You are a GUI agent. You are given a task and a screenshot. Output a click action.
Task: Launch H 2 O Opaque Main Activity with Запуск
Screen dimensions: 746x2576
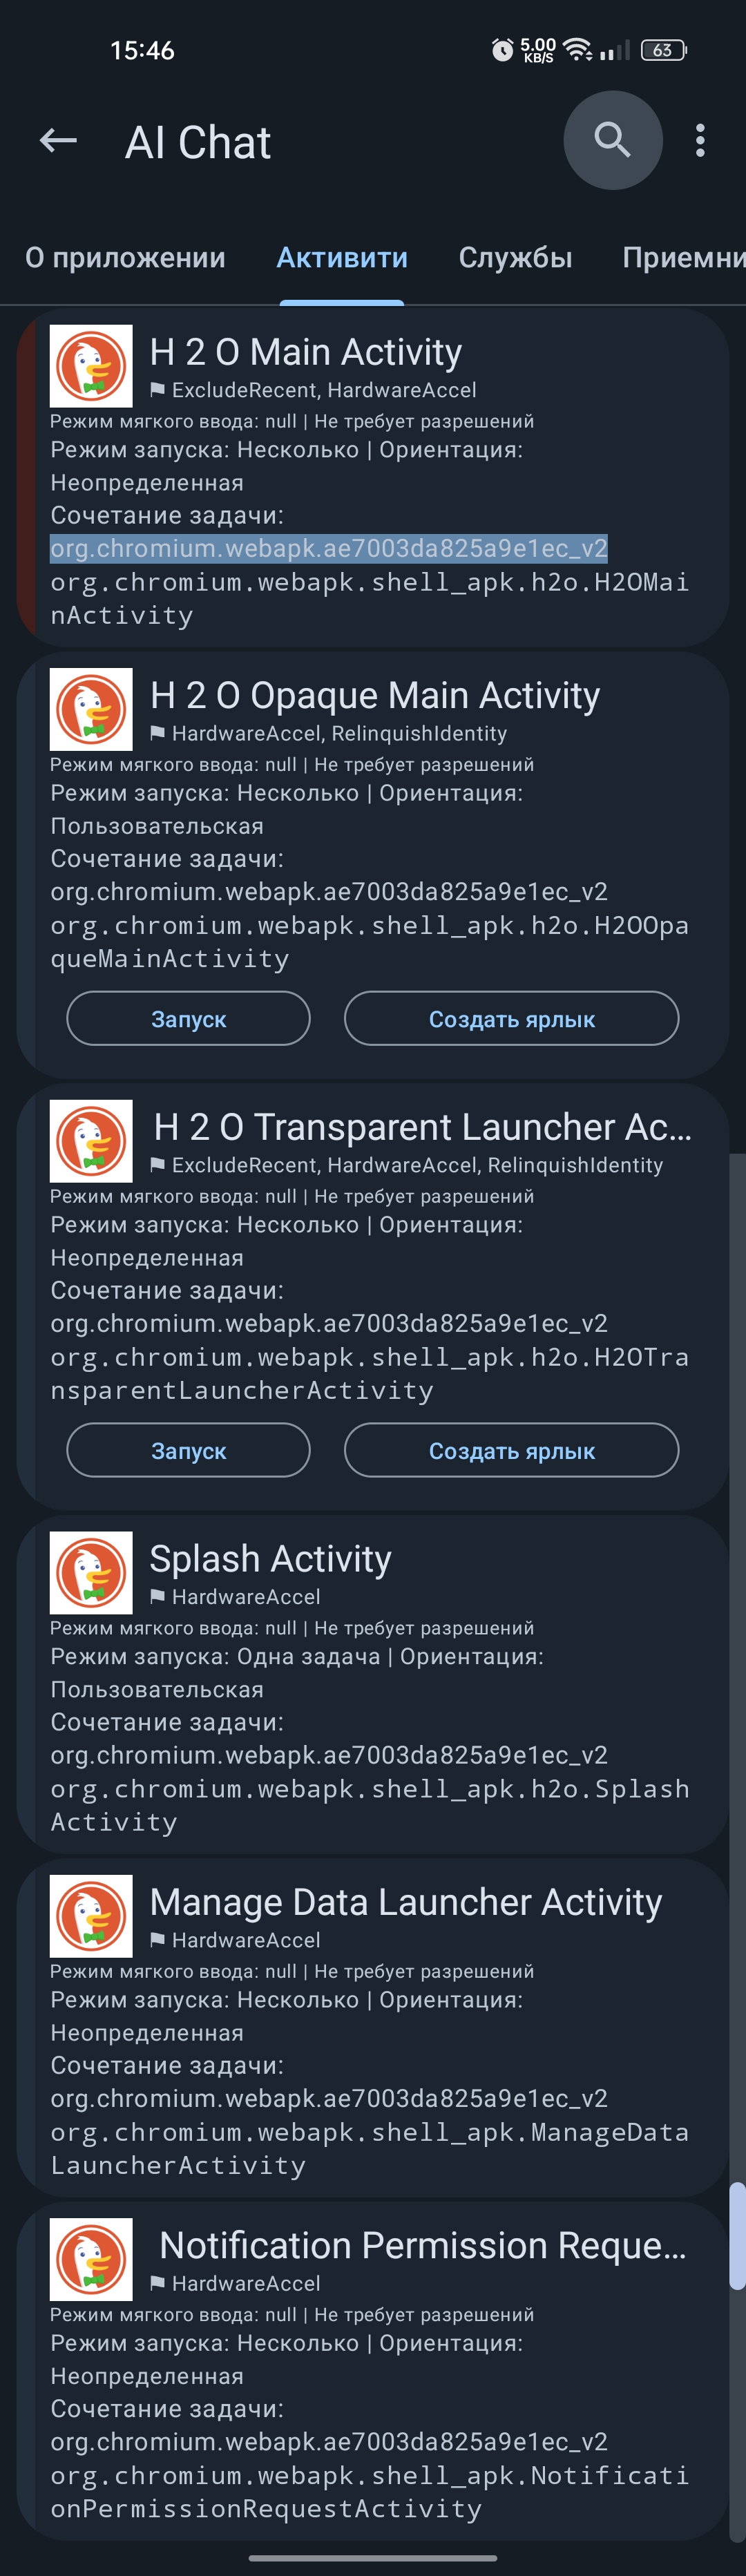click(x=188, y=1019)
